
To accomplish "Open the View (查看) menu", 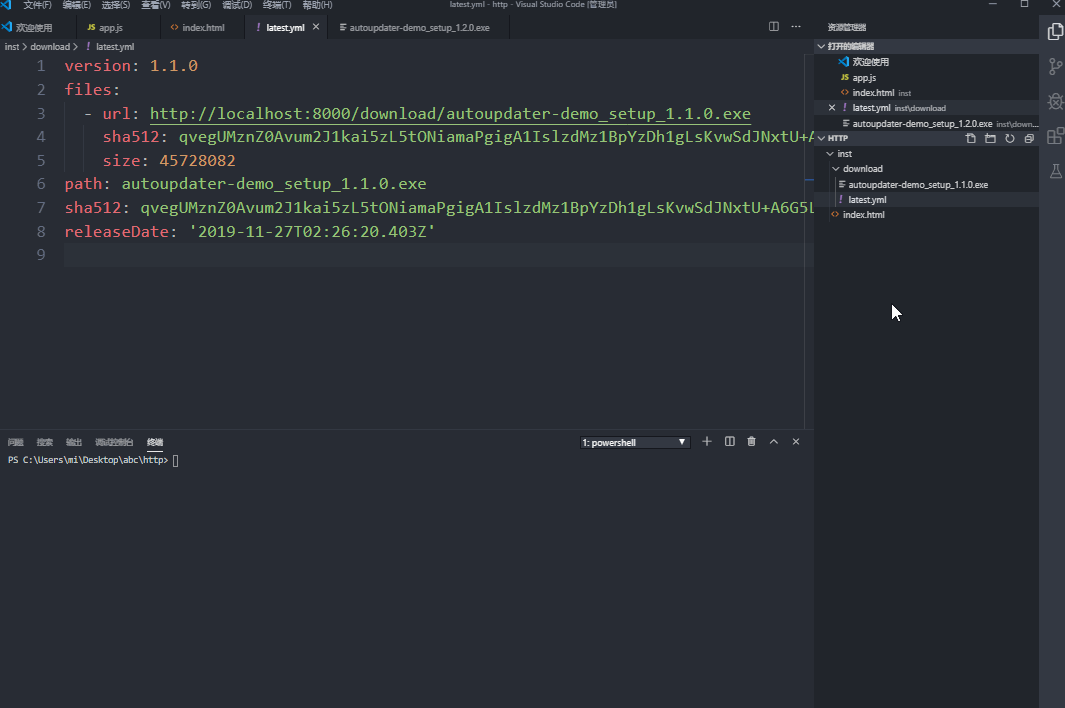I will tap(156, 5).
